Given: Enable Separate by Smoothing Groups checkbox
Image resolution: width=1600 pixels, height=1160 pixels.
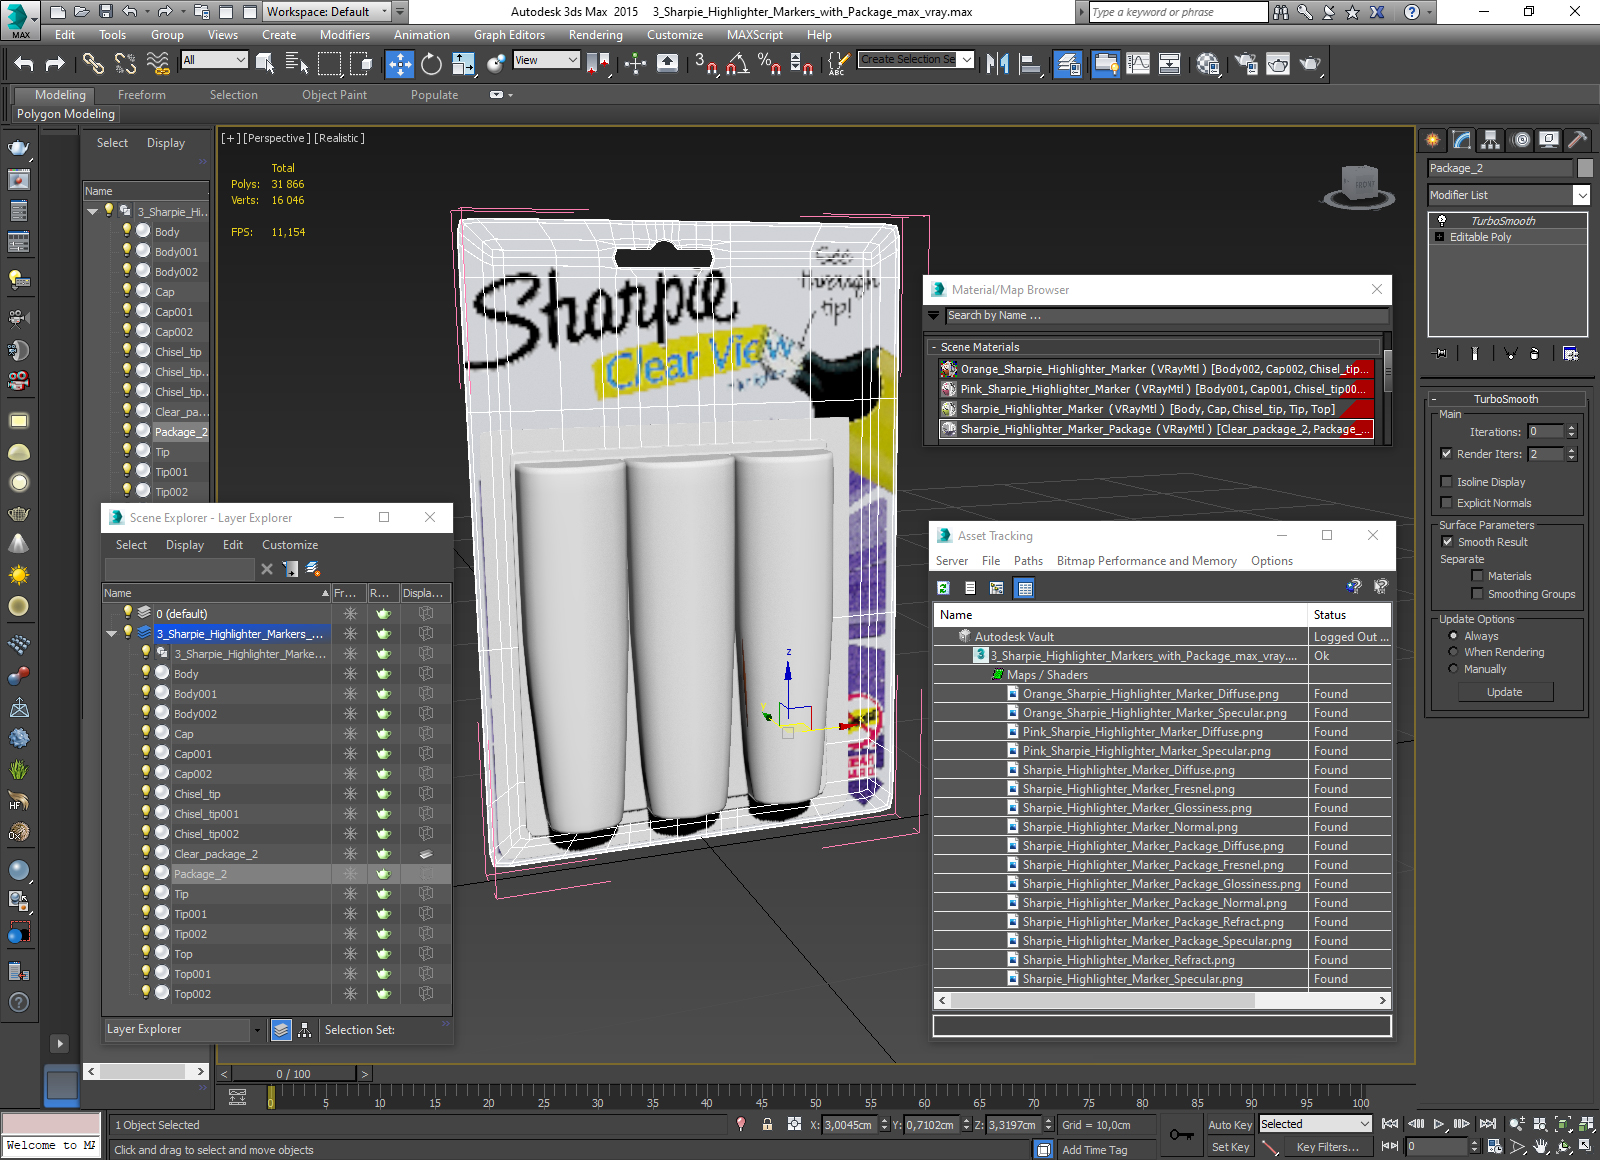Looking at the screenshot, I should point(1477,594).
